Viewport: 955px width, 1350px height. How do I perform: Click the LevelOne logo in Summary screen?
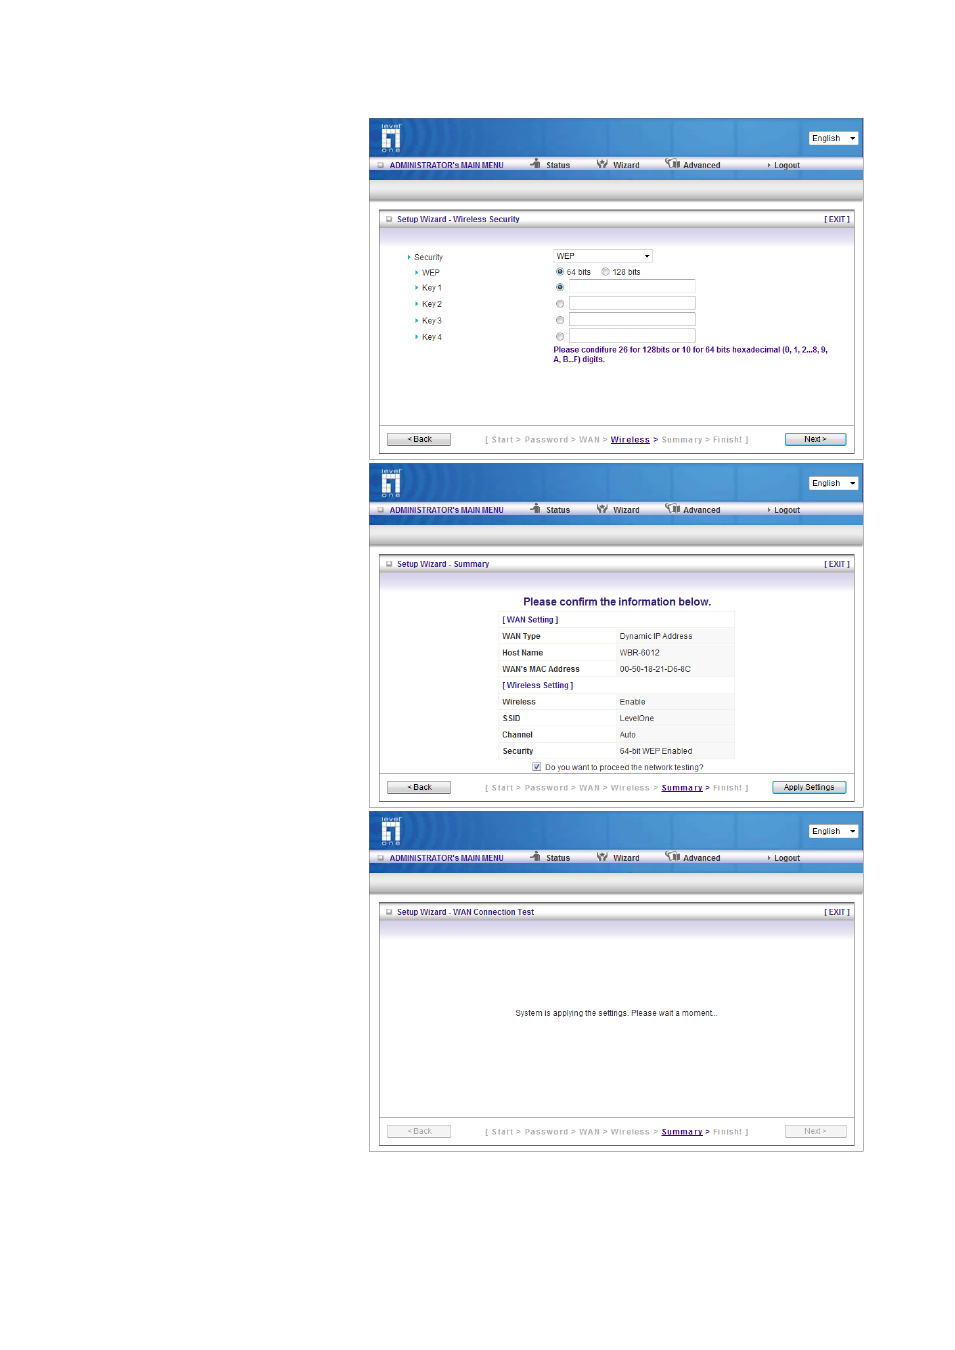pyautogui.click(x=391, y=483)
